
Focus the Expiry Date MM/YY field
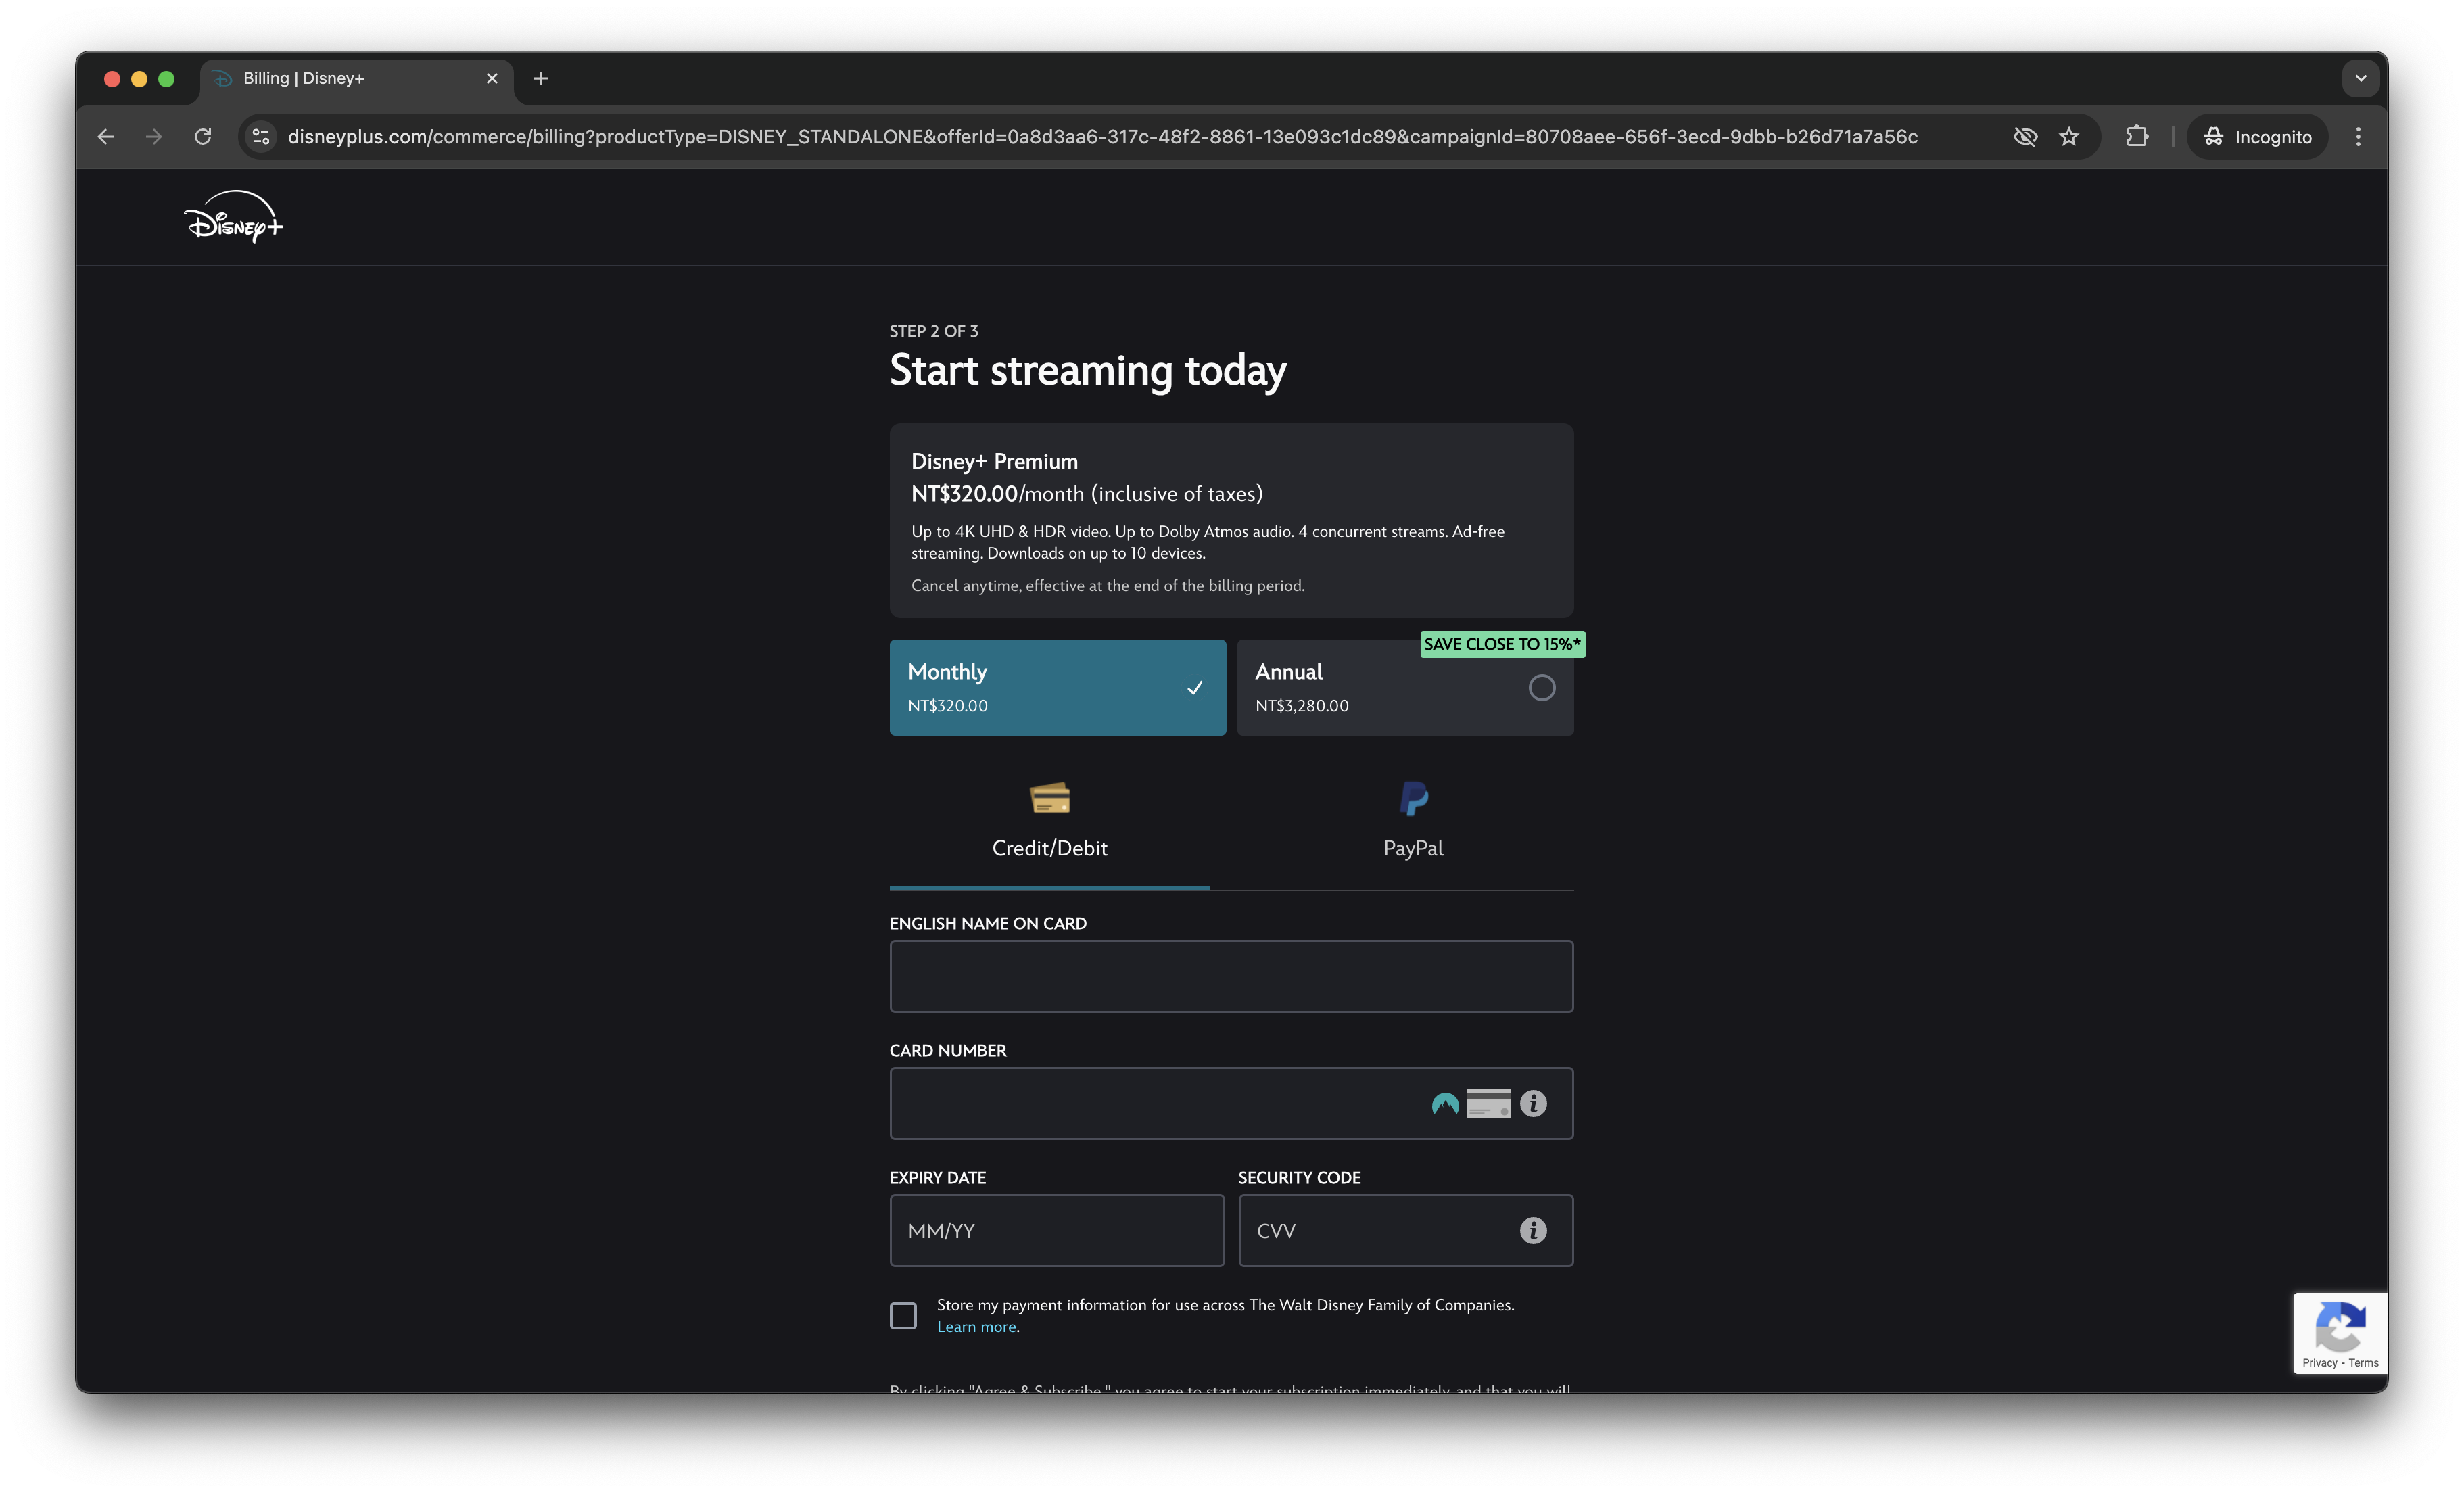(1057, 1230)
